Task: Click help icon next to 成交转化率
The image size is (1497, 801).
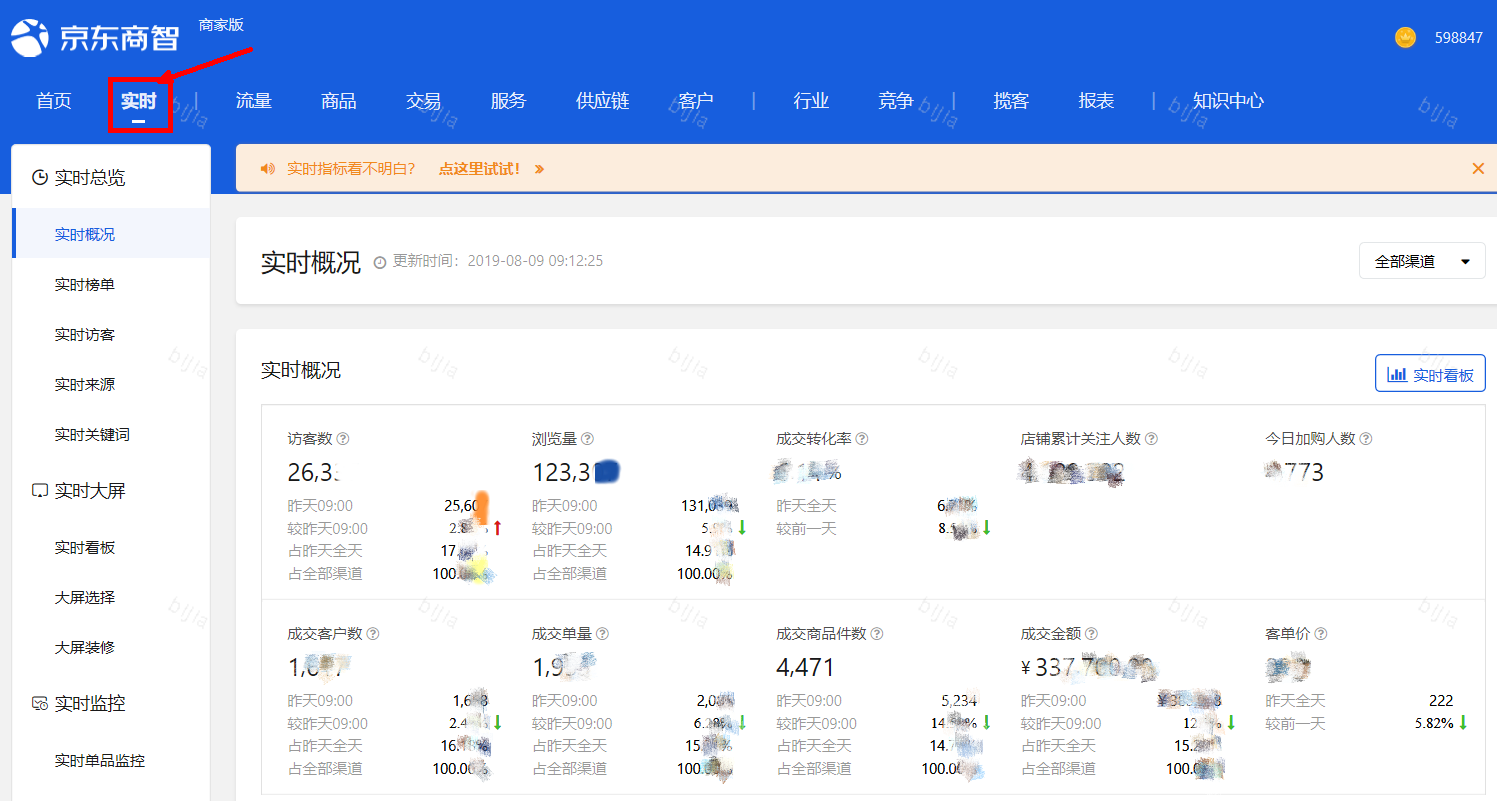Action: click(862, 439)
